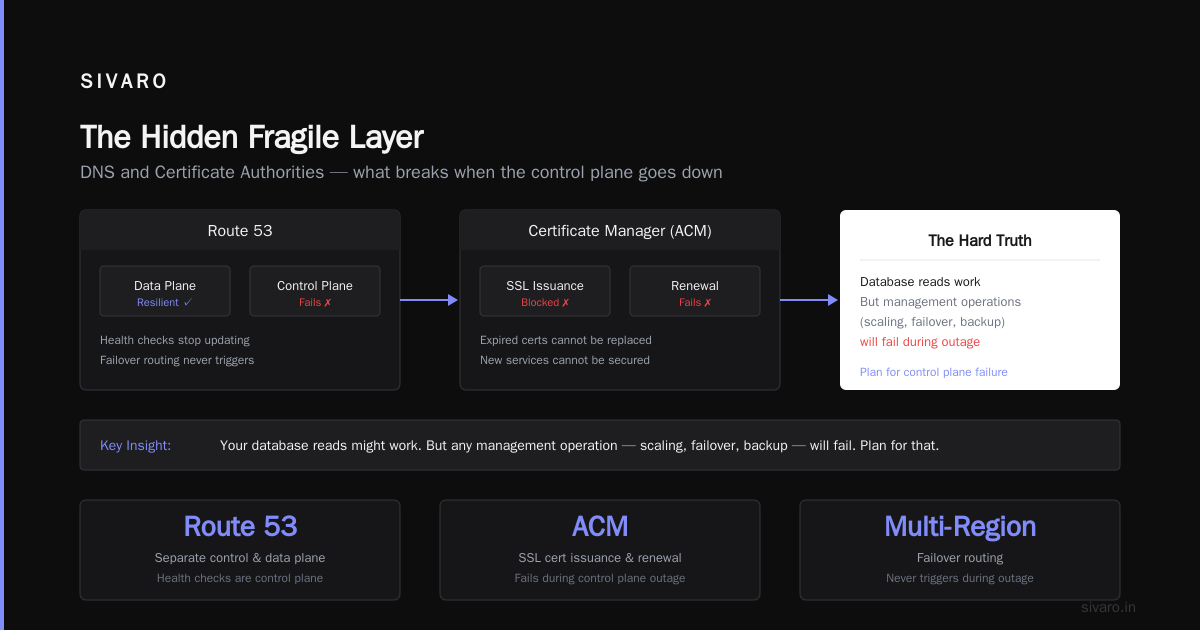Click 'Fails during control plane outage' text
Viewport: 1200px width, 630px height.
coord(600,578)
